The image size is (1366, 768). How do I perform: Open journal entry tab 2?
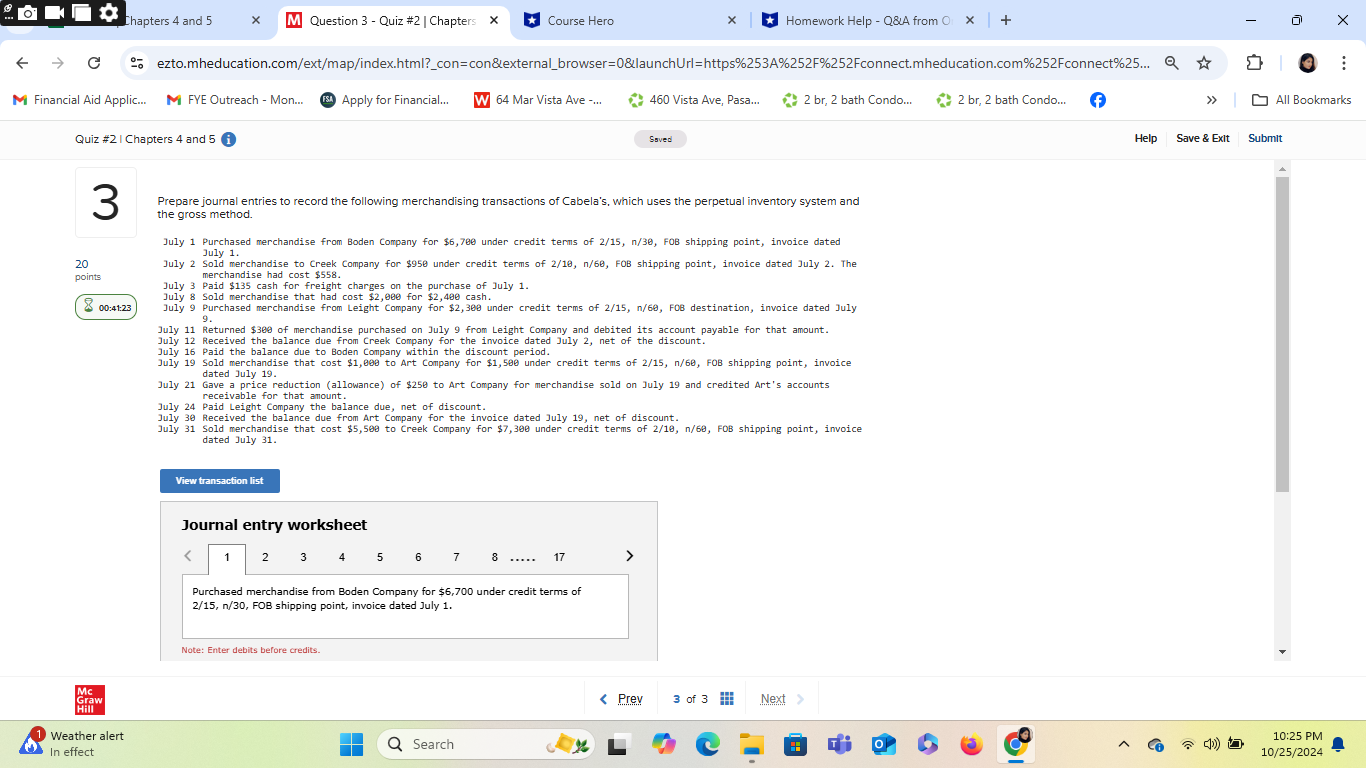(x=265, y=557)
